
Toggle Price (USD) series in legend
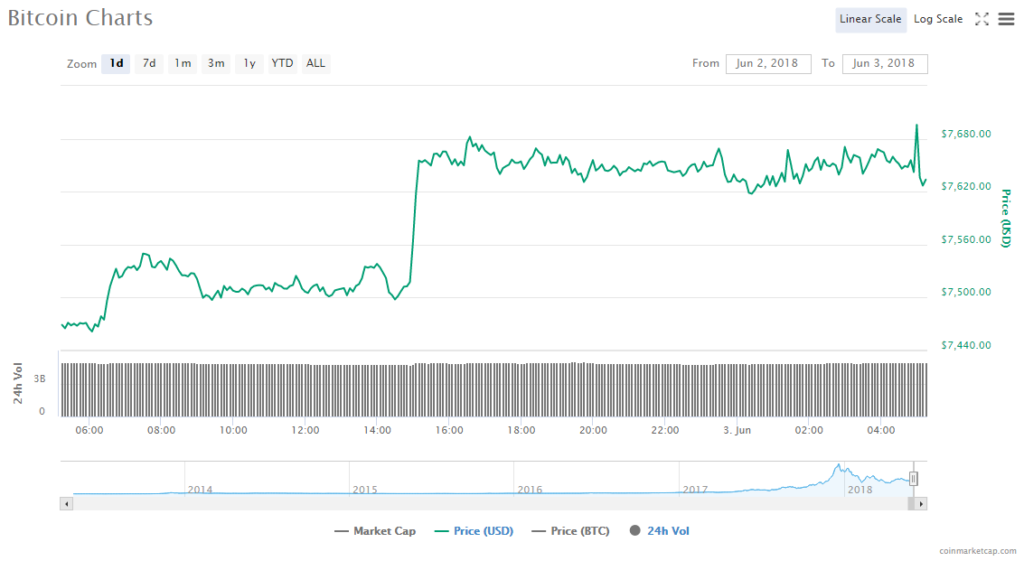click(474, 531)
